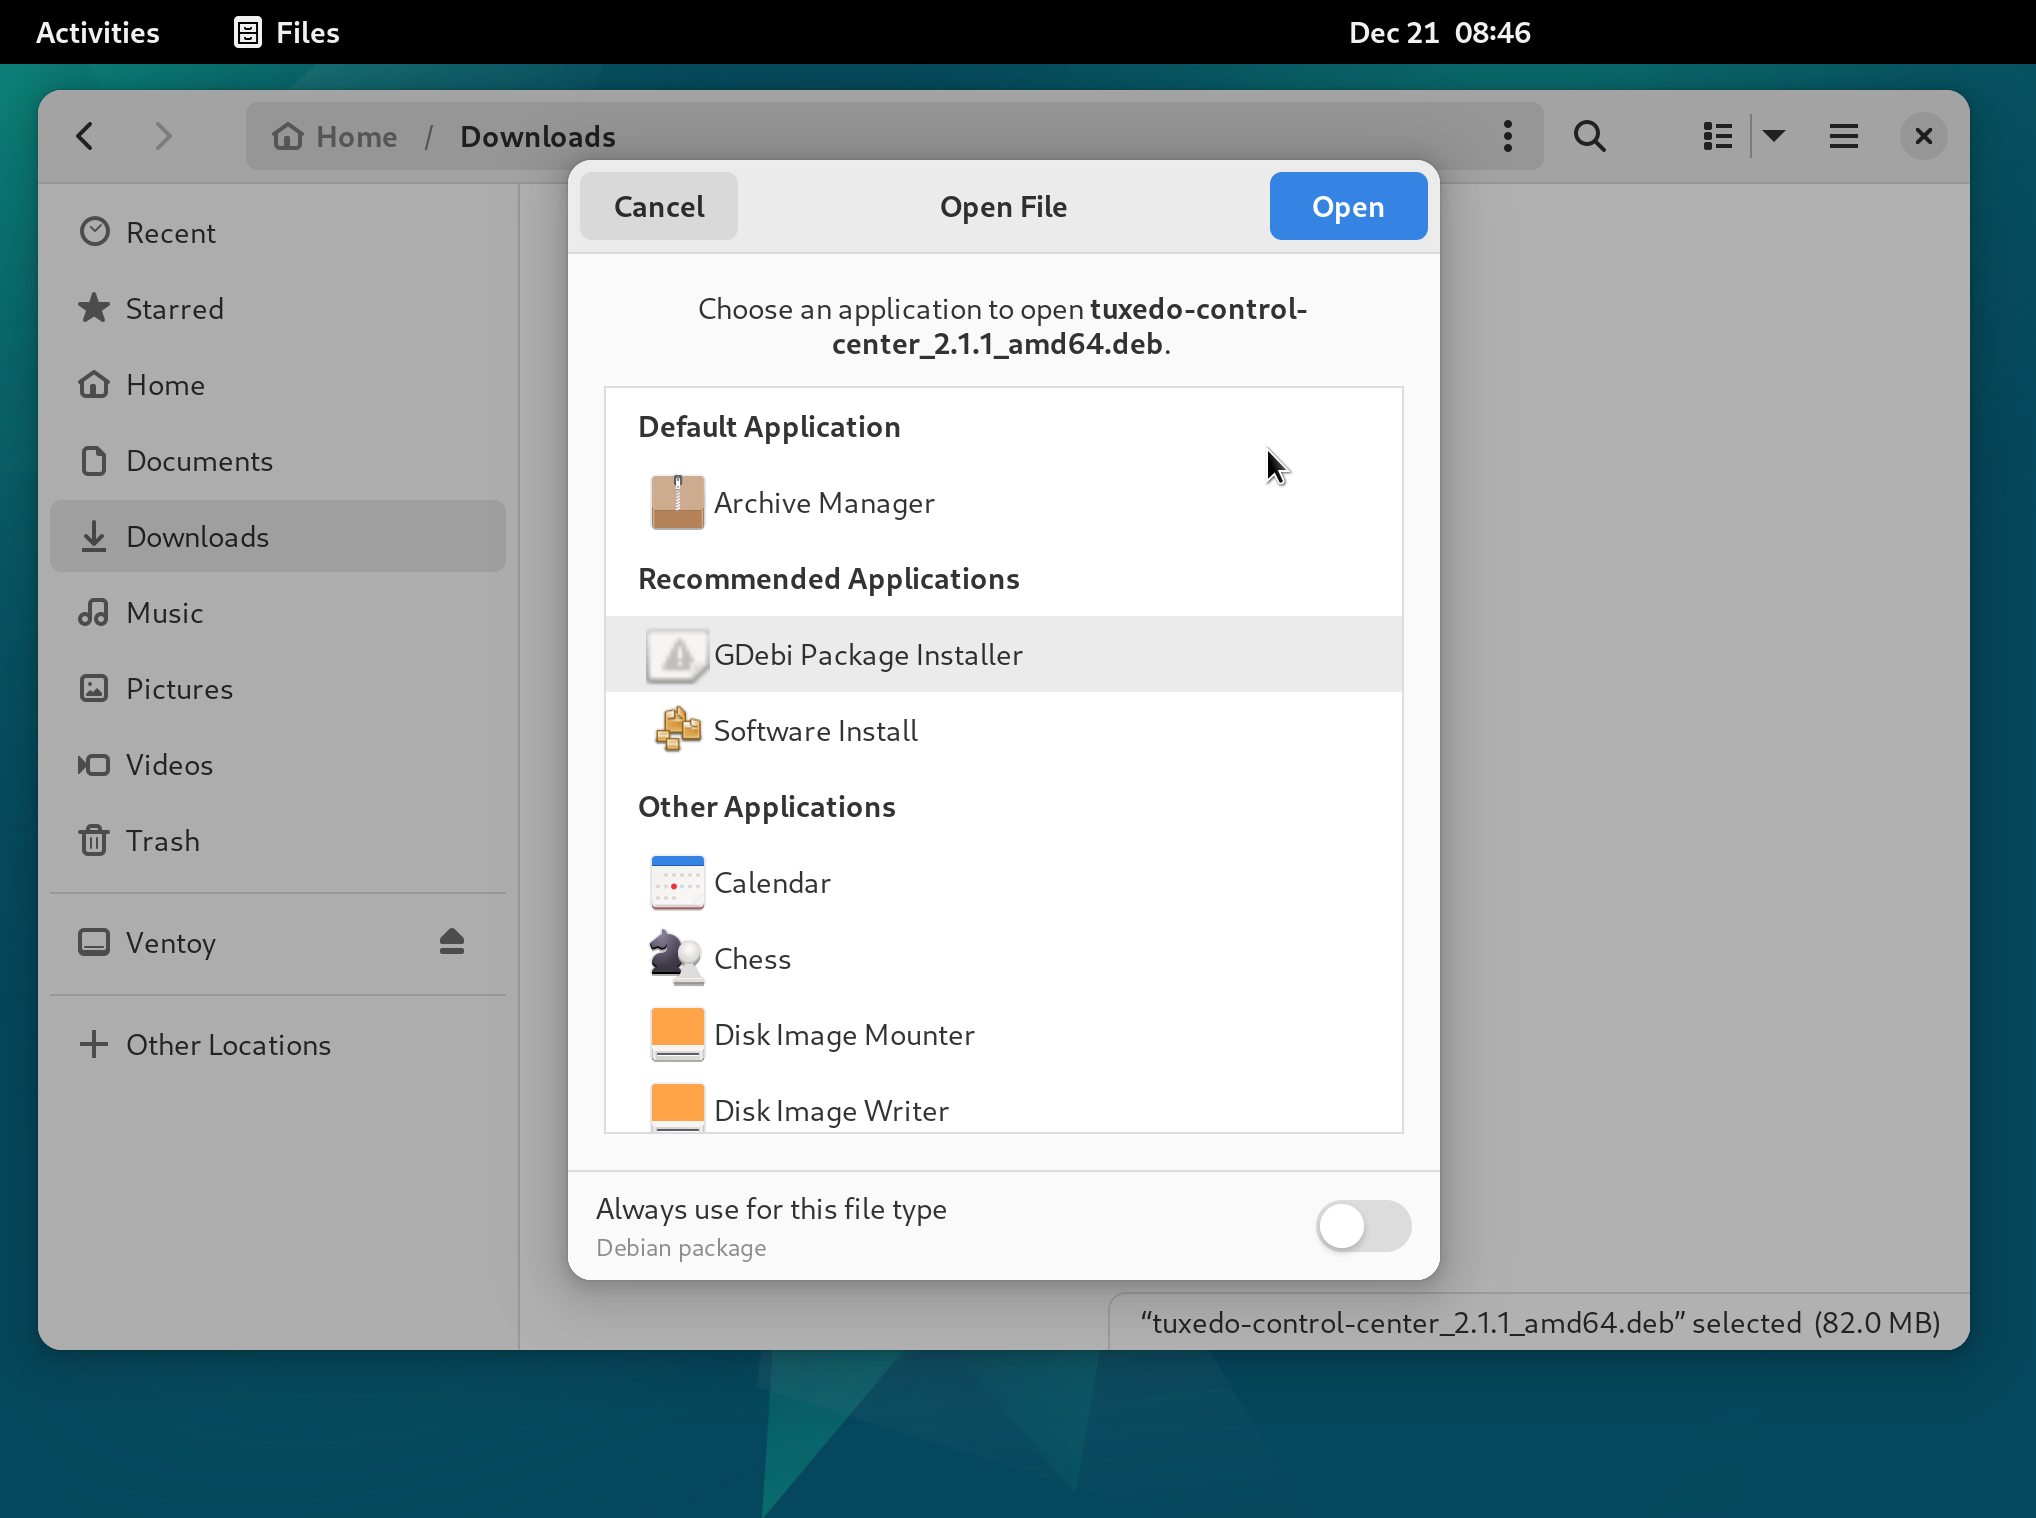Viewport: 2036px width, 1518px height.
Task: Toggle Always use for this file type
Action: coord(1363,1225)
